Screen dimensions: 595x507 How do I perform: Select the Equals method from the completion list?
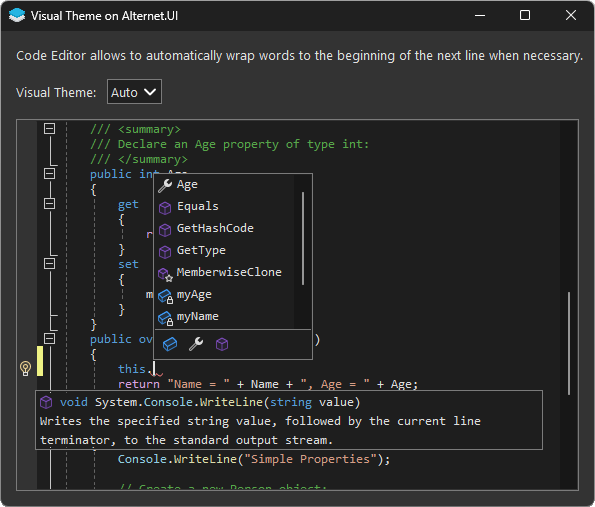pos(224,207)
